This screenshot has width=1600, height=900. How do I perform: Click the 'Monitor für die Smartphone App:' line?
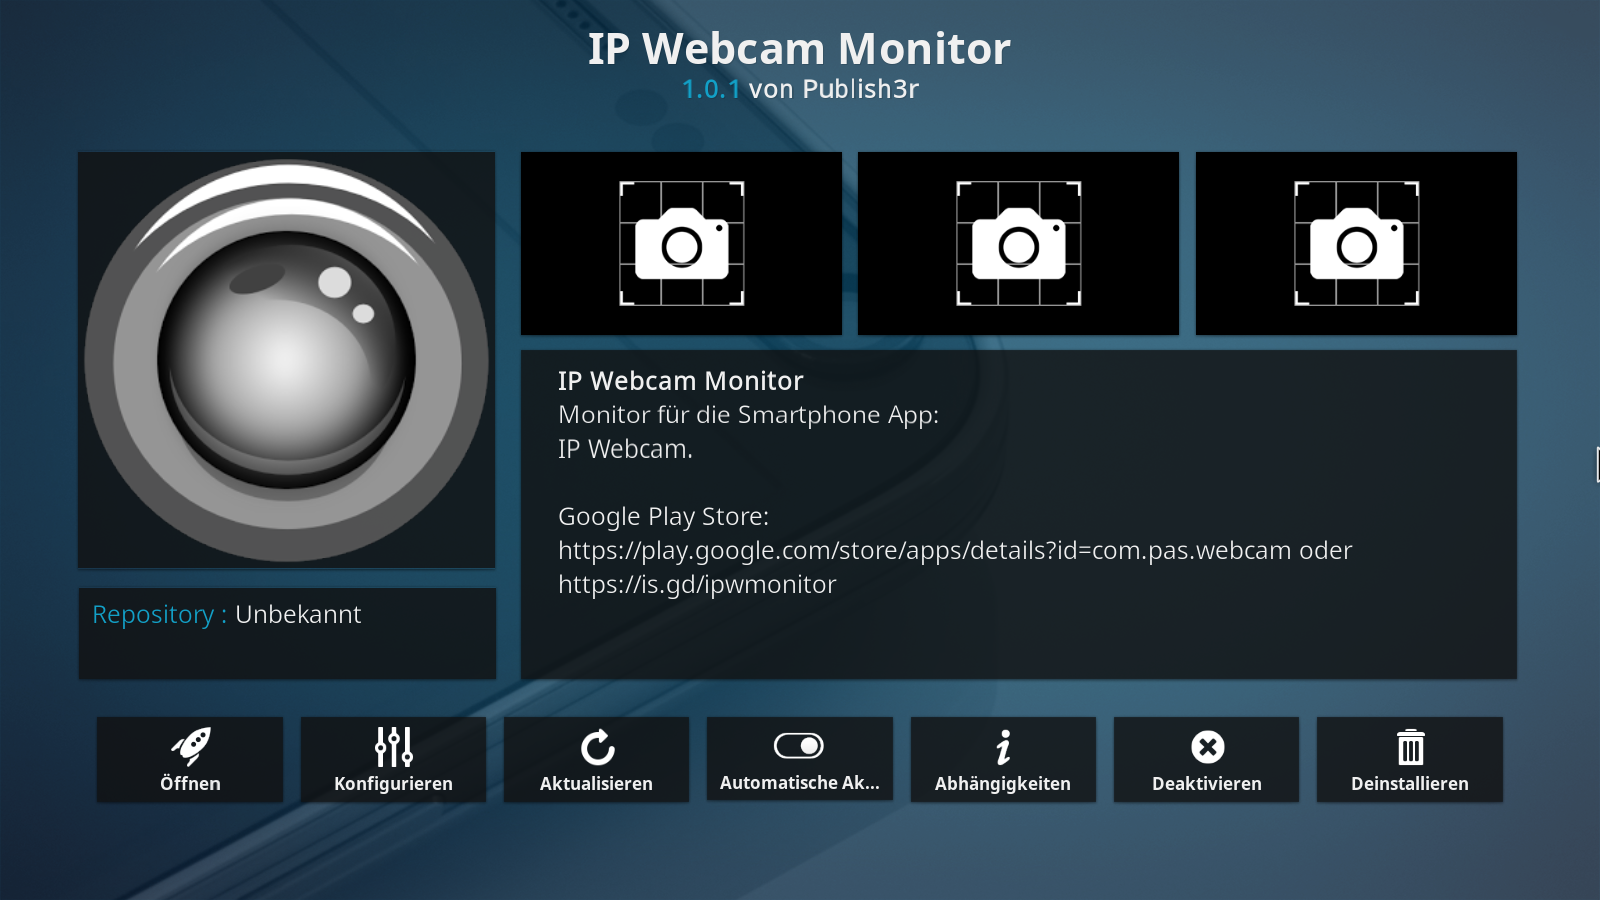click(x=748, y=415)
